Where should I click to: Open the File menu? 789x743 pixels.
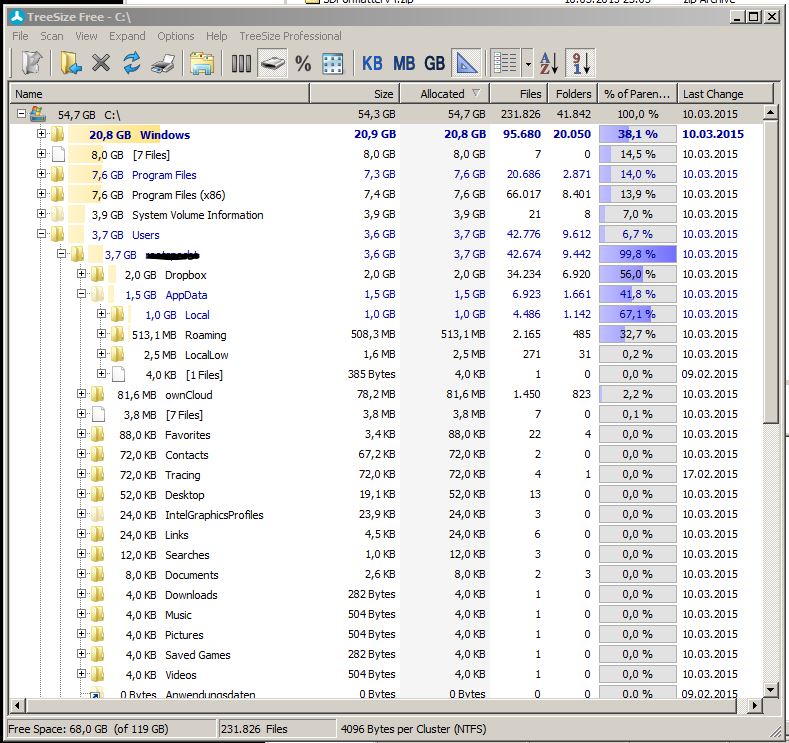(20, 36)
